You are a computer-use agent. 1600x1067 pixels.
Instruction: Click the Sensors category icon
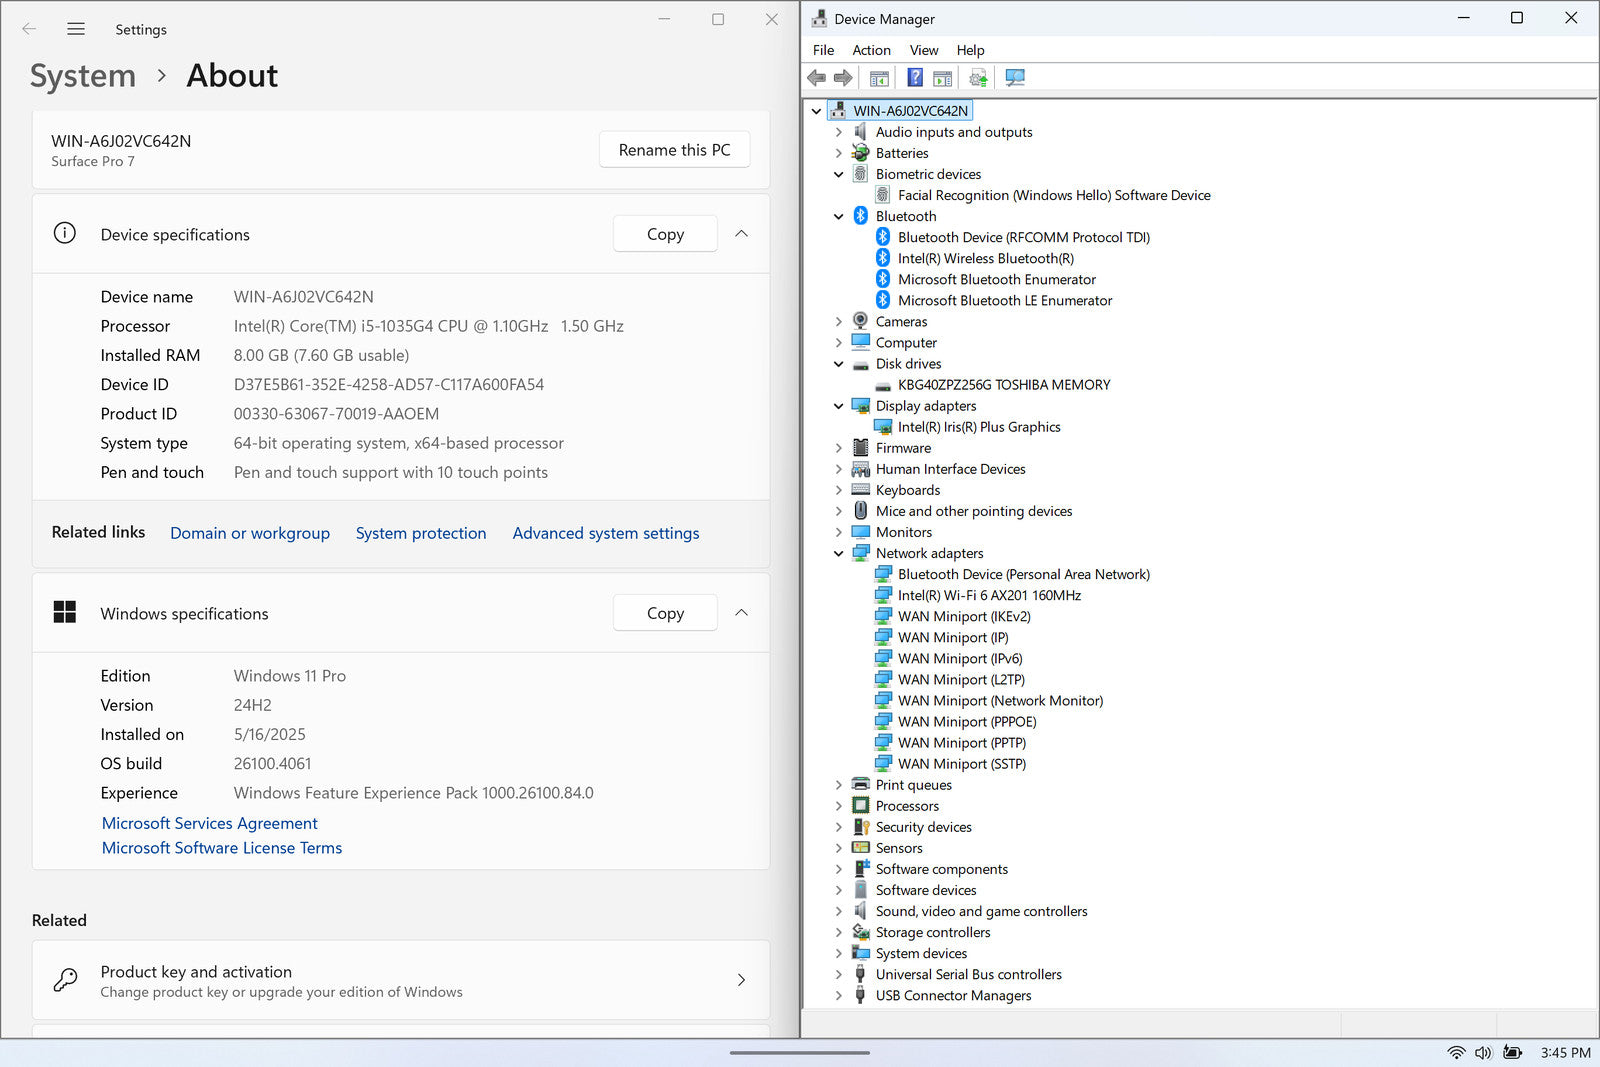point(860,848)
